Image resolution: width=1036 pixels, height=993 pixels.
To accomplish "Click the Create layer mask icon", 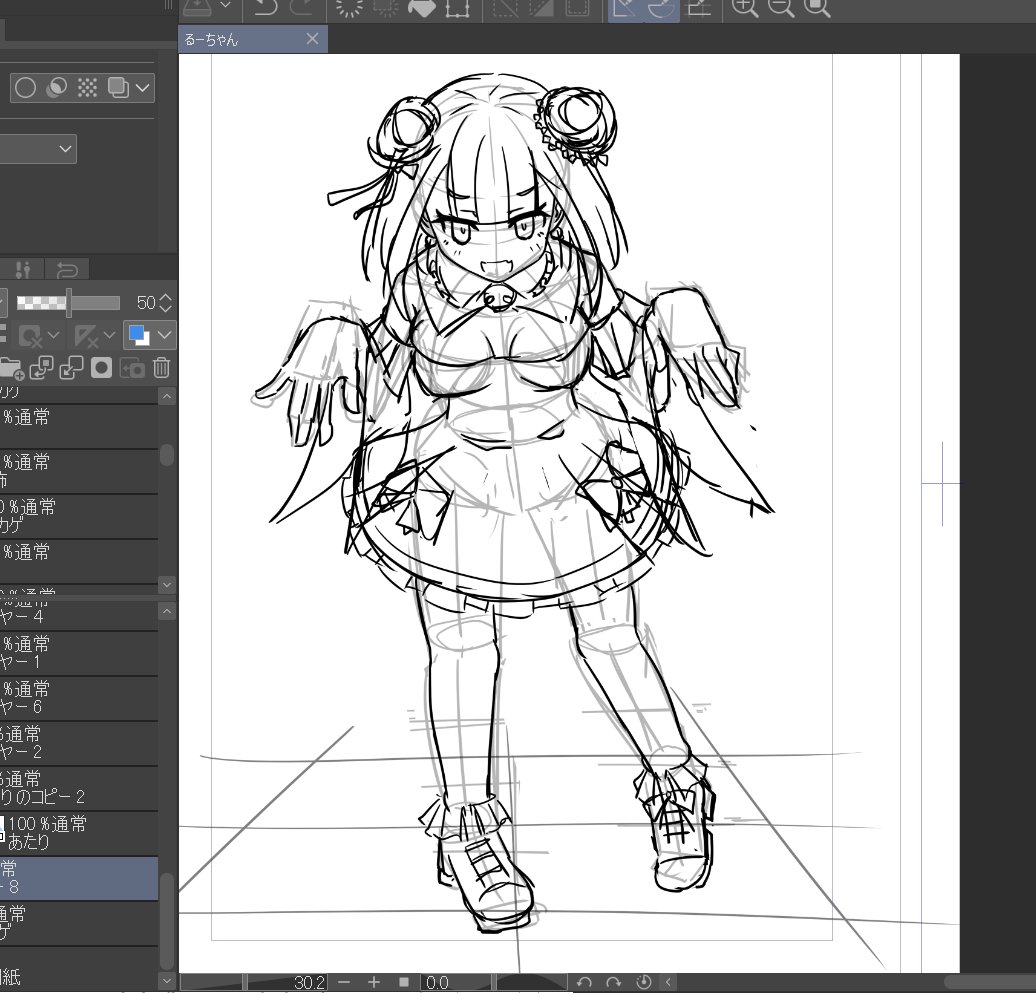I will pos(101,368).
